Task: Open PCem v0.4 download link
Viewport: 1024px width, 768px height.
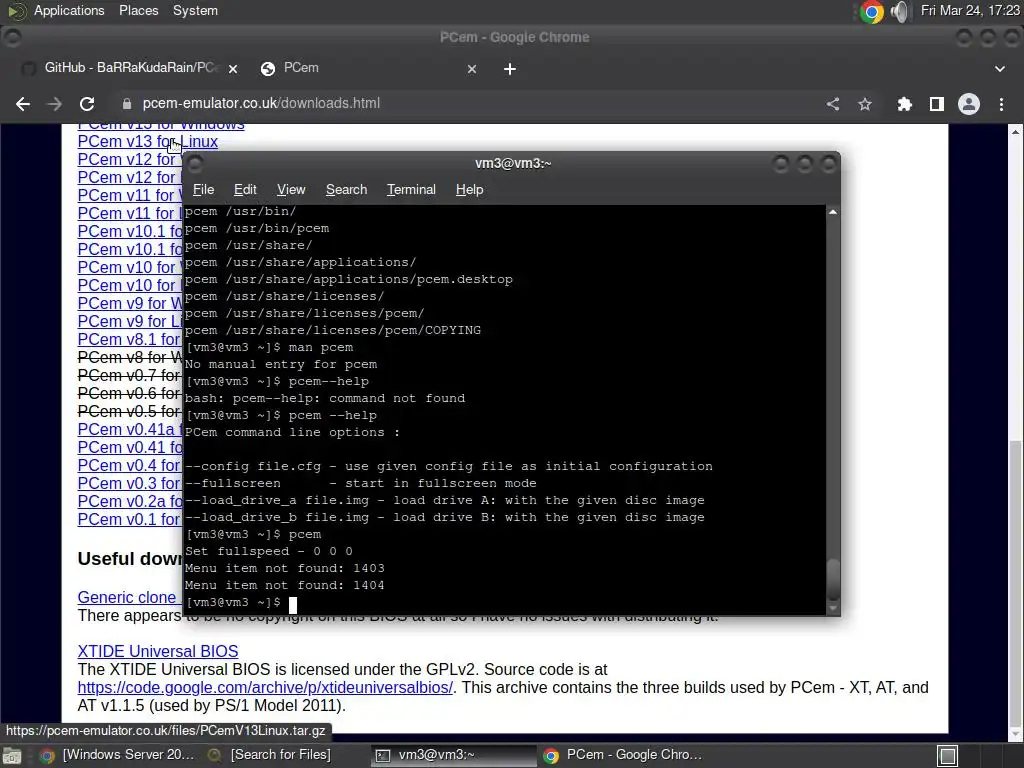Action: pos(129,466)
